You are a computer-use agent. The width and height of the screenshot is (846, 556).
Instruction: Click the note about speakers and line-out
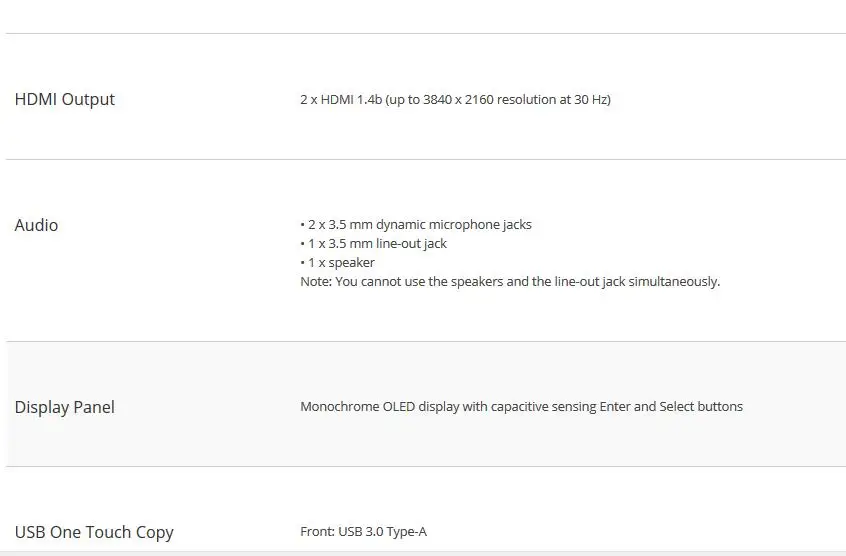coord(510,282)
